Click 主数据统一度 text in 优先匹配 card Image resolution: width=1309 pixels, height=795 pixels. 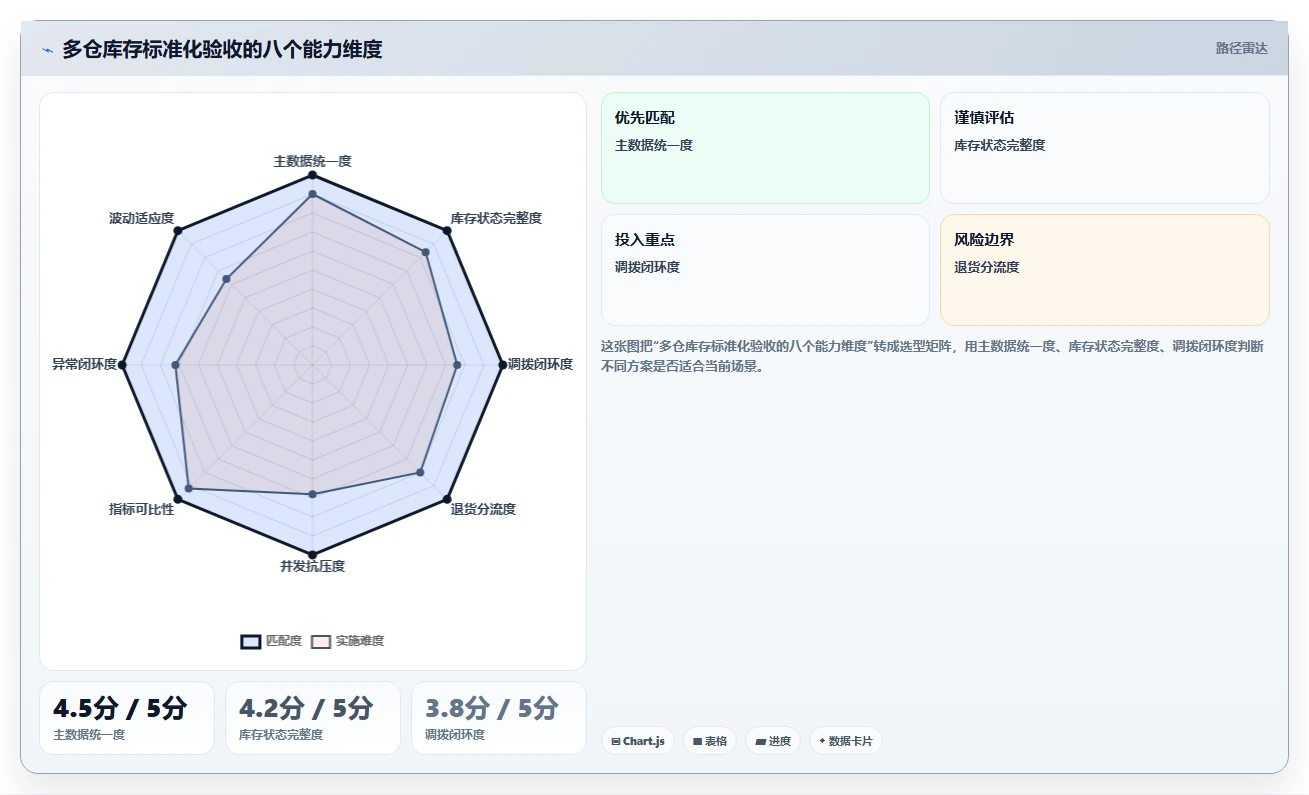(654, 145)
